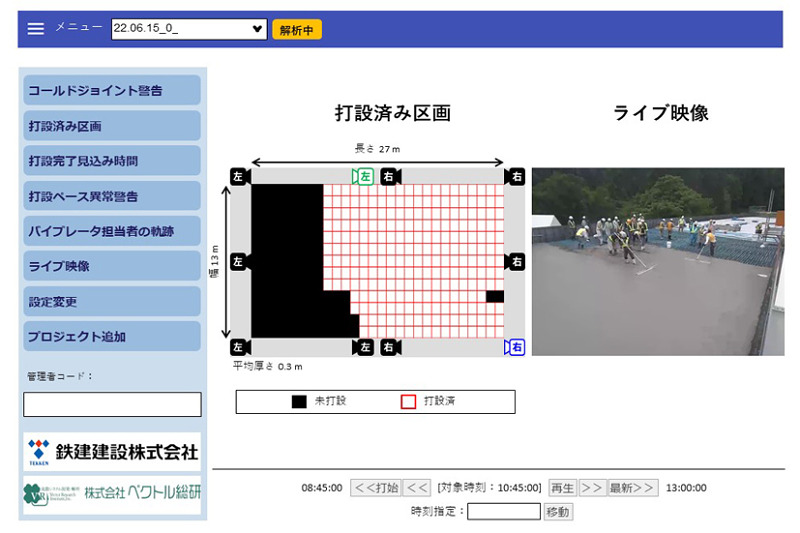Open ライブ映像 menu item in sidebar
The width and height of the screenshot is (800, 533).
tap(112, 266)
